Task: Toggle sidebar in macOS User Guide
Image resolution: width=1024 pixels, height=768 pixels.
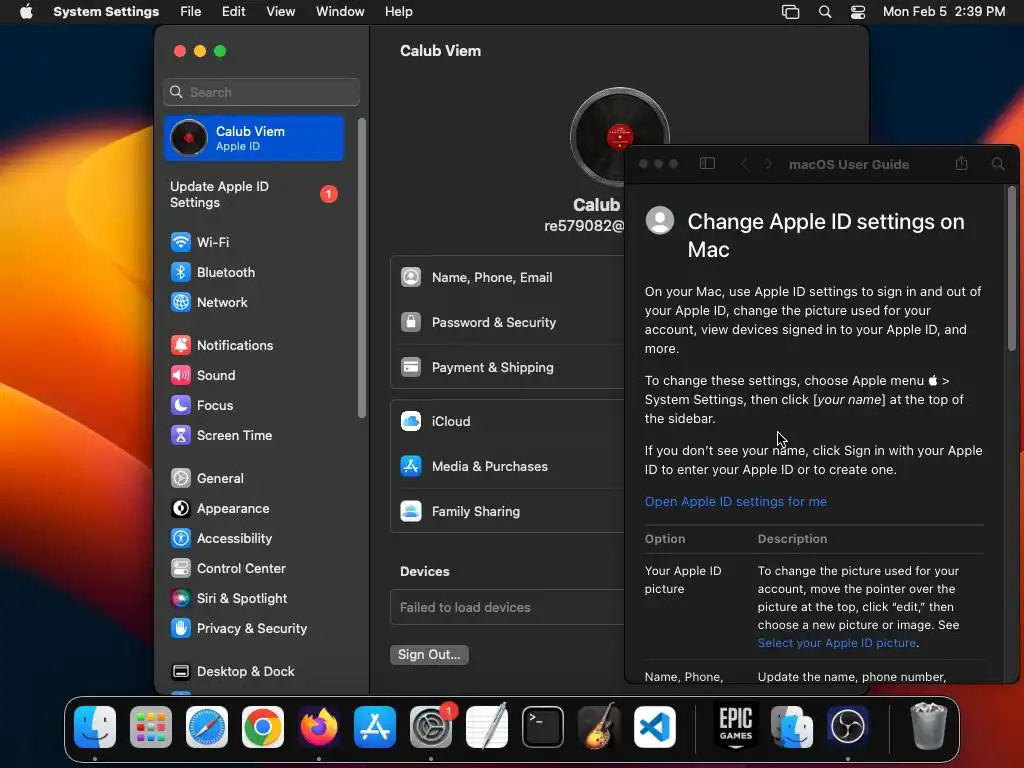Action: 707,164
